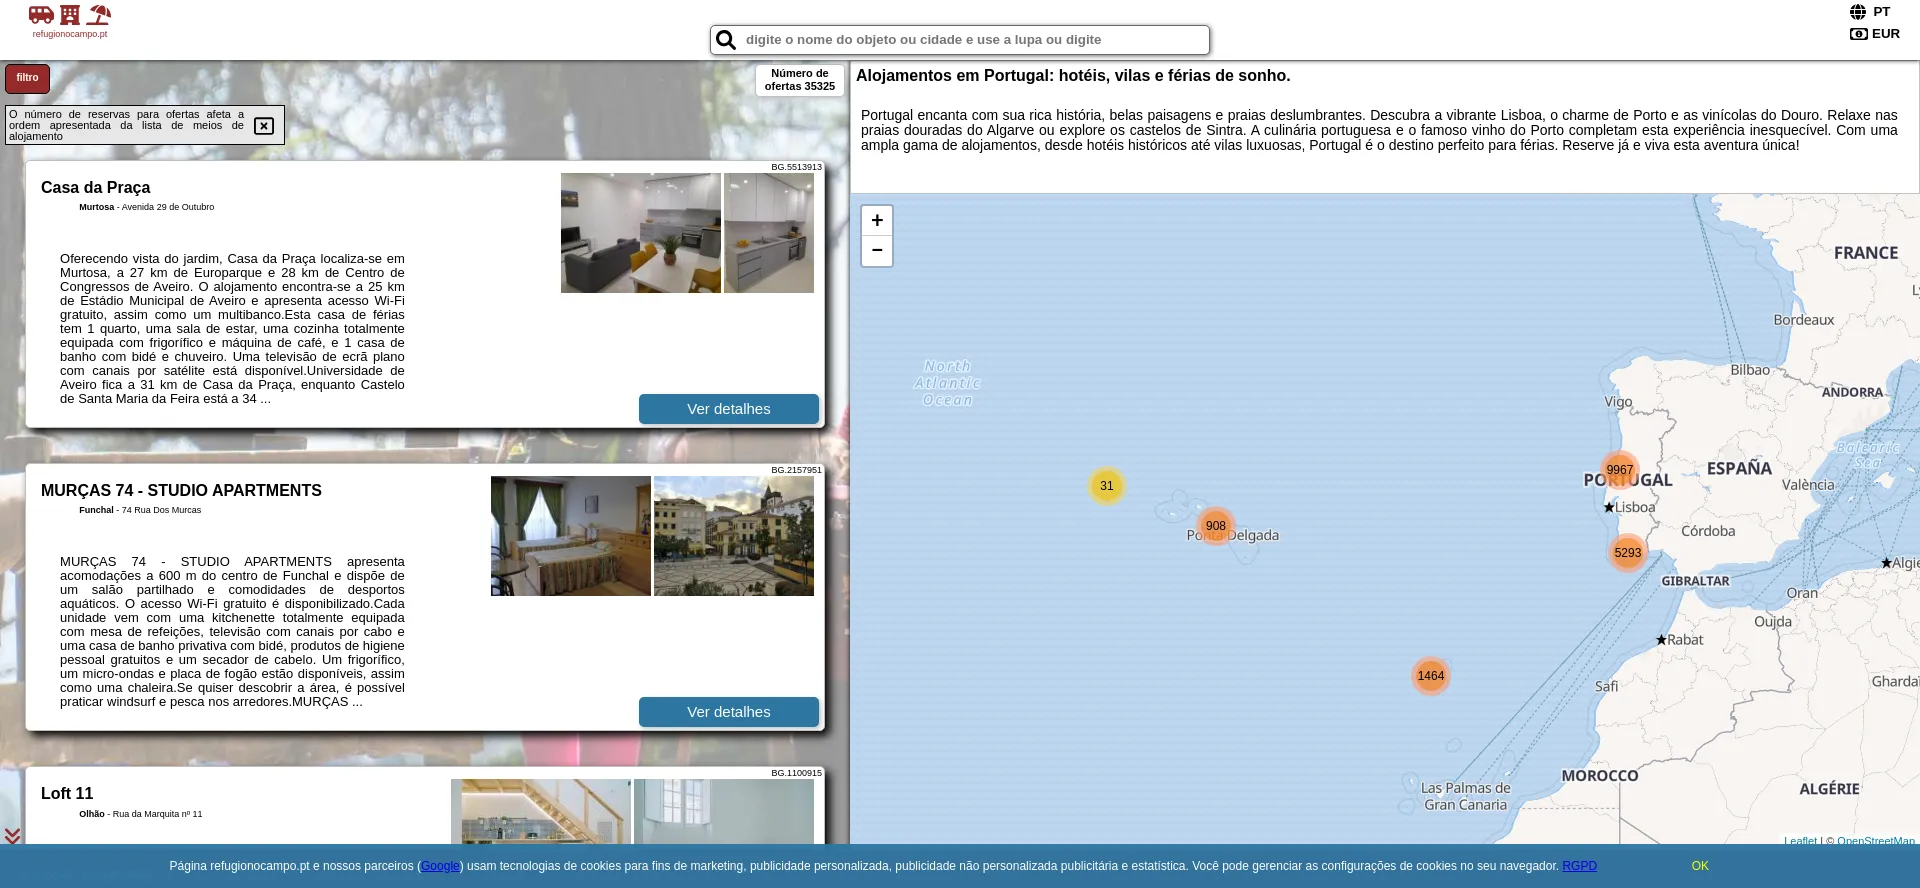Click the refugionocampo.pt logo
This screenshot has width=1920, height=888.
point(69,21)
